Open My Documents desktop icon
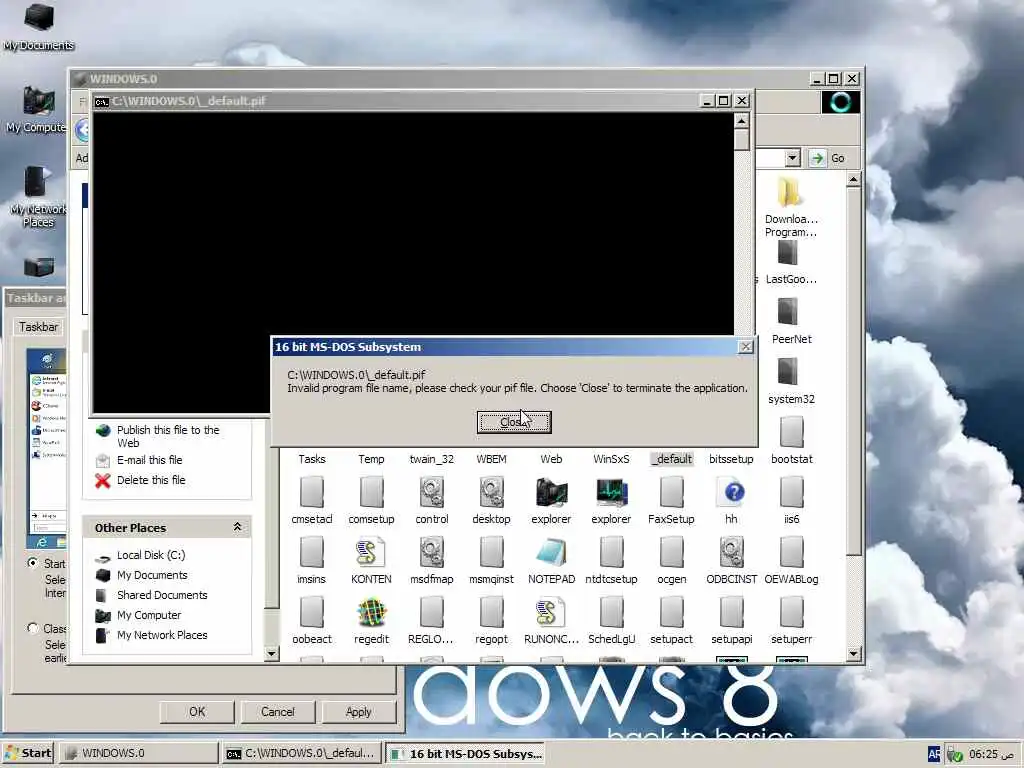The width and height of the screenshot is (1024, 768). (39, 26)
